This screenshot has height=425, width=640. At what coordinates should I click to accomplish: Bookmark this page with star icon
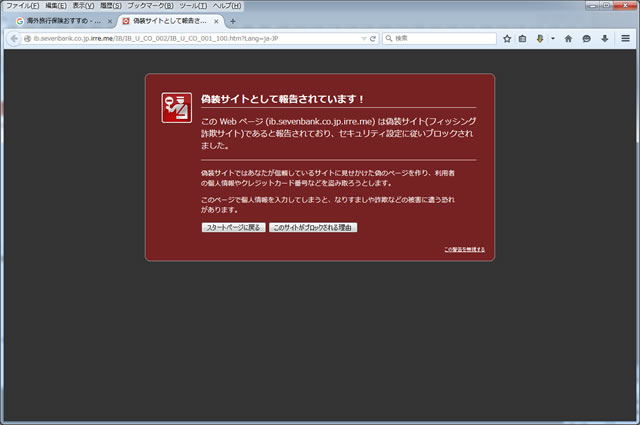[x=507, y=38]
